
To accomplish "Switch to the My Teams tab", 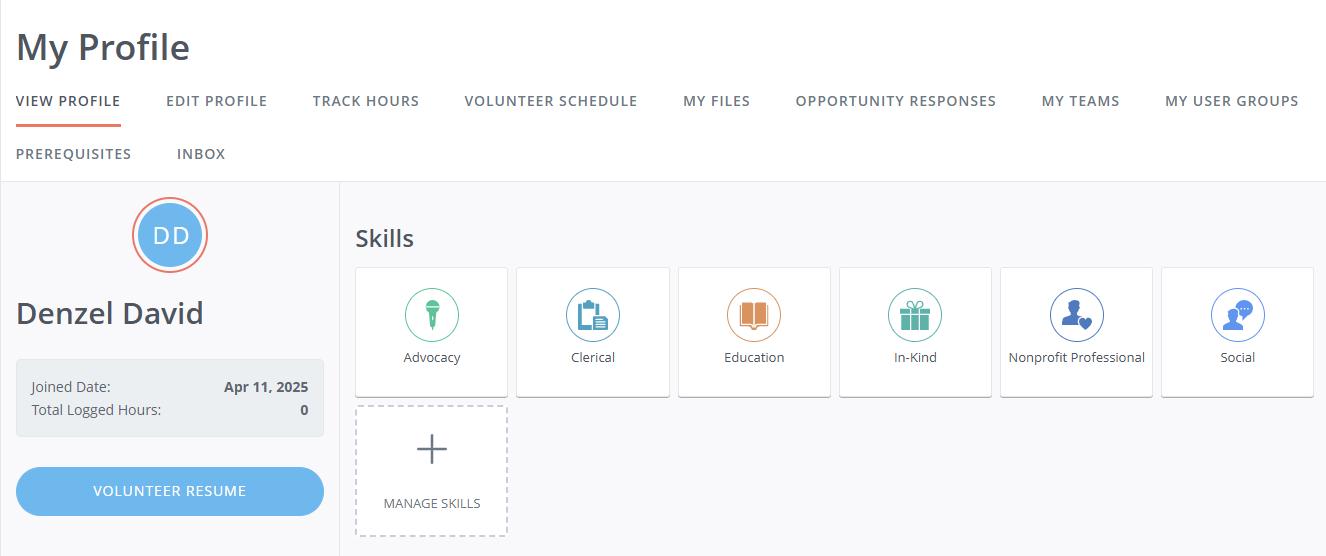I will click(1080, 101).
